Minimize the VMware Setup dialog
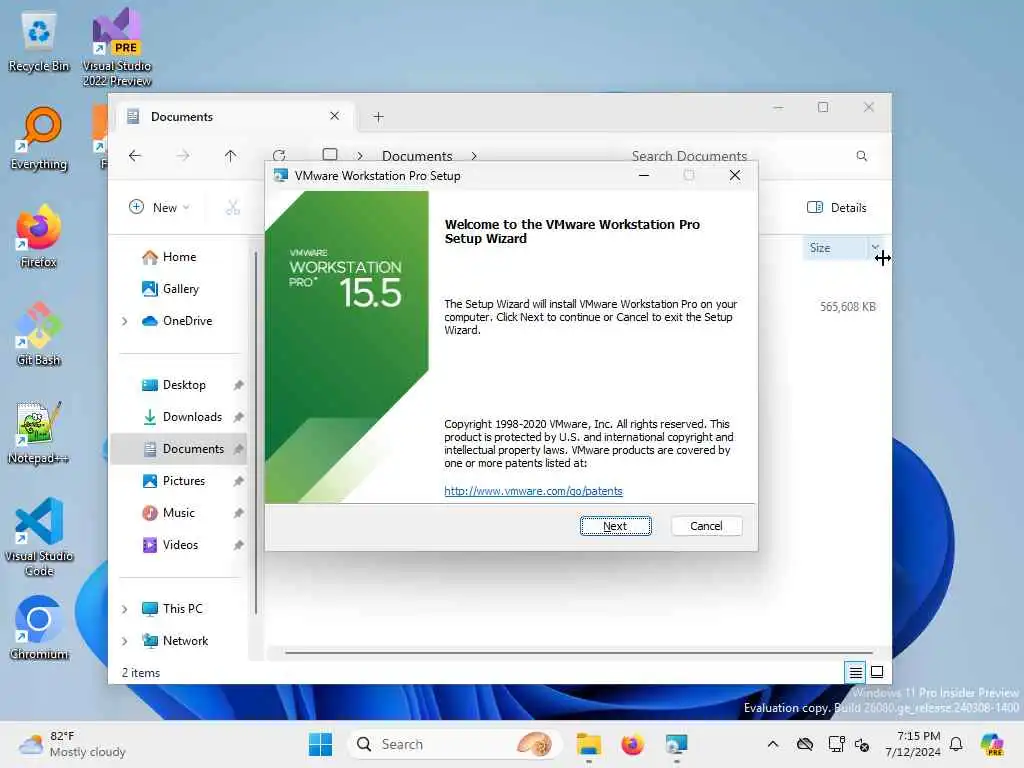The width and height of the screenshot is (1024, 768). point(644,175)
